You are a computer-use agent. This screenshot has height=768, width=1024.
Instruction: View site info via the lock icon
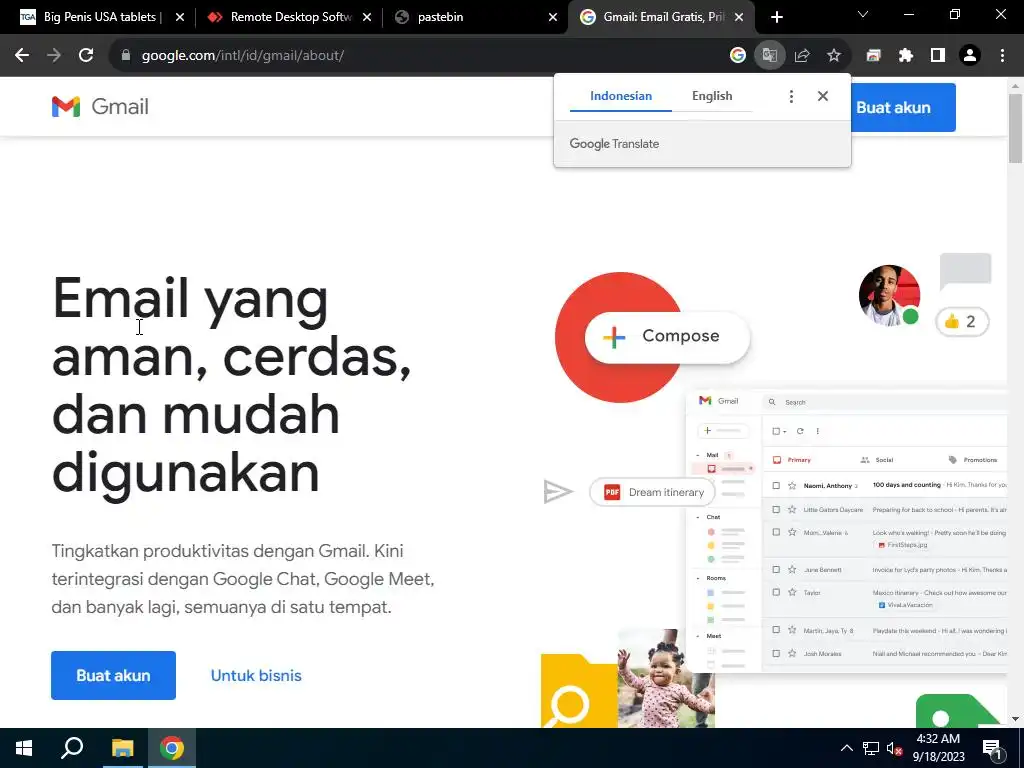pyautogui.click(x=126, y=56)
